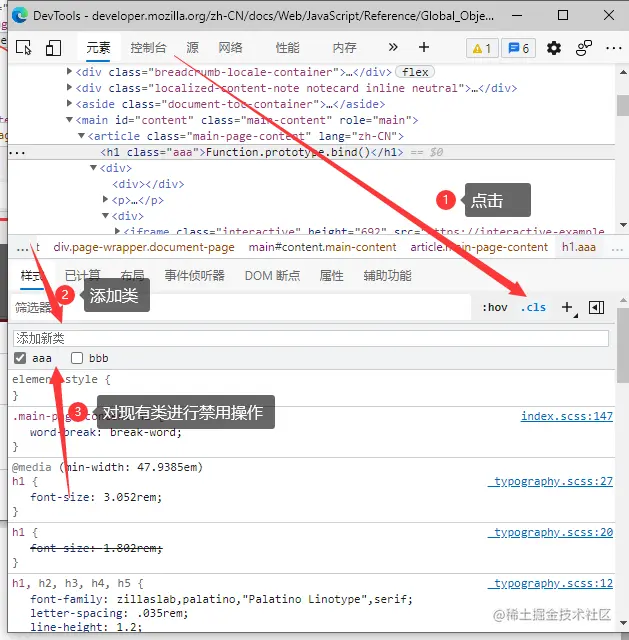Viewport: 629px width, 640px height.
Task: Click the flex badge on breadcrumb div
Action: (x=415, y=72)
